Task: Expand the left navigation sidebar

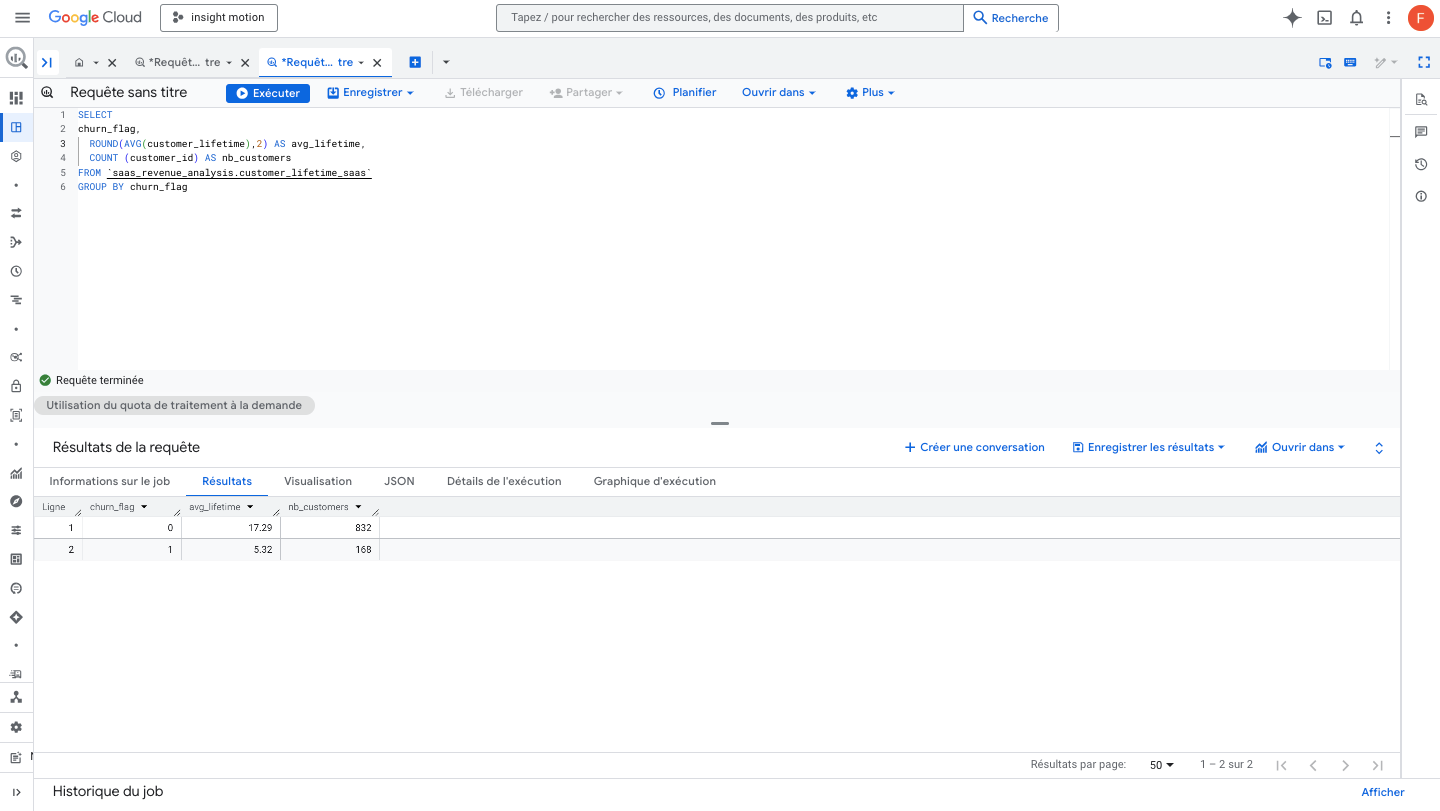Action: [16, 792]
